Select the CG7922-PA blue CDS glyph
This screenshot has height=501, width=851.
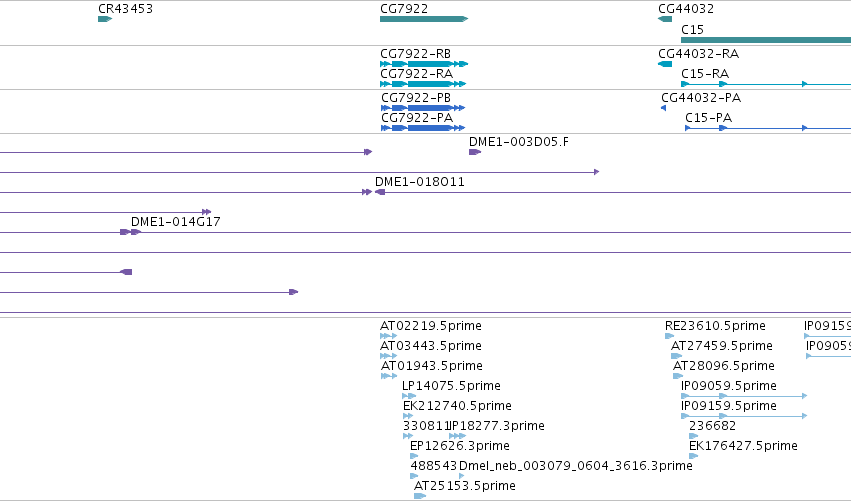click(x=423, y=128)
